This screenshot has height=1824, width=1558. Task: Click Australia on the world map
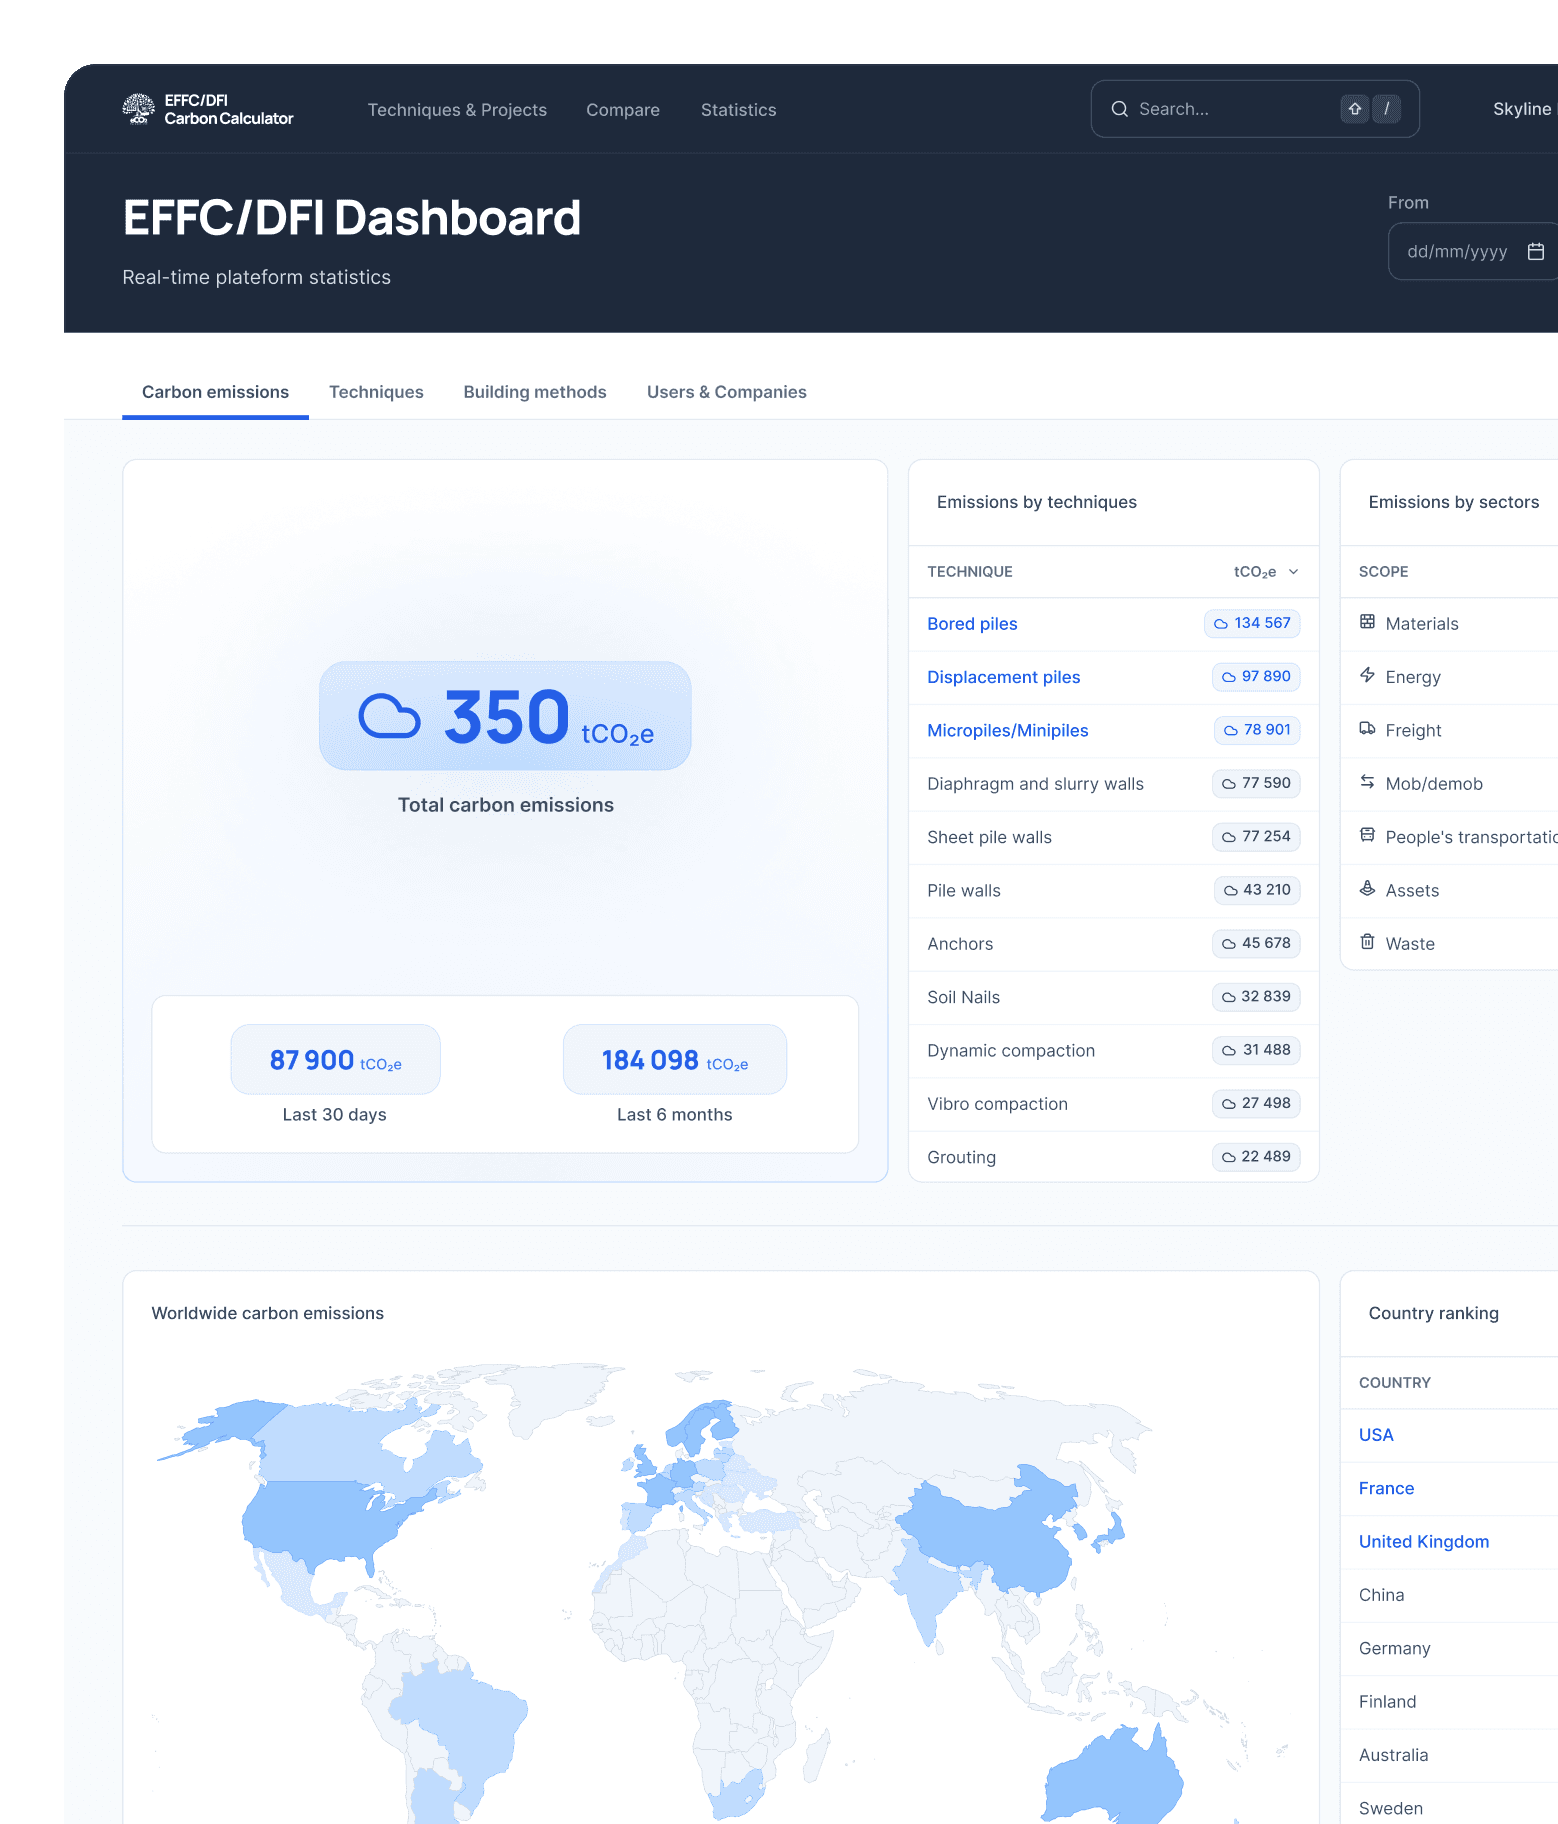[x=1110, y=1780]
